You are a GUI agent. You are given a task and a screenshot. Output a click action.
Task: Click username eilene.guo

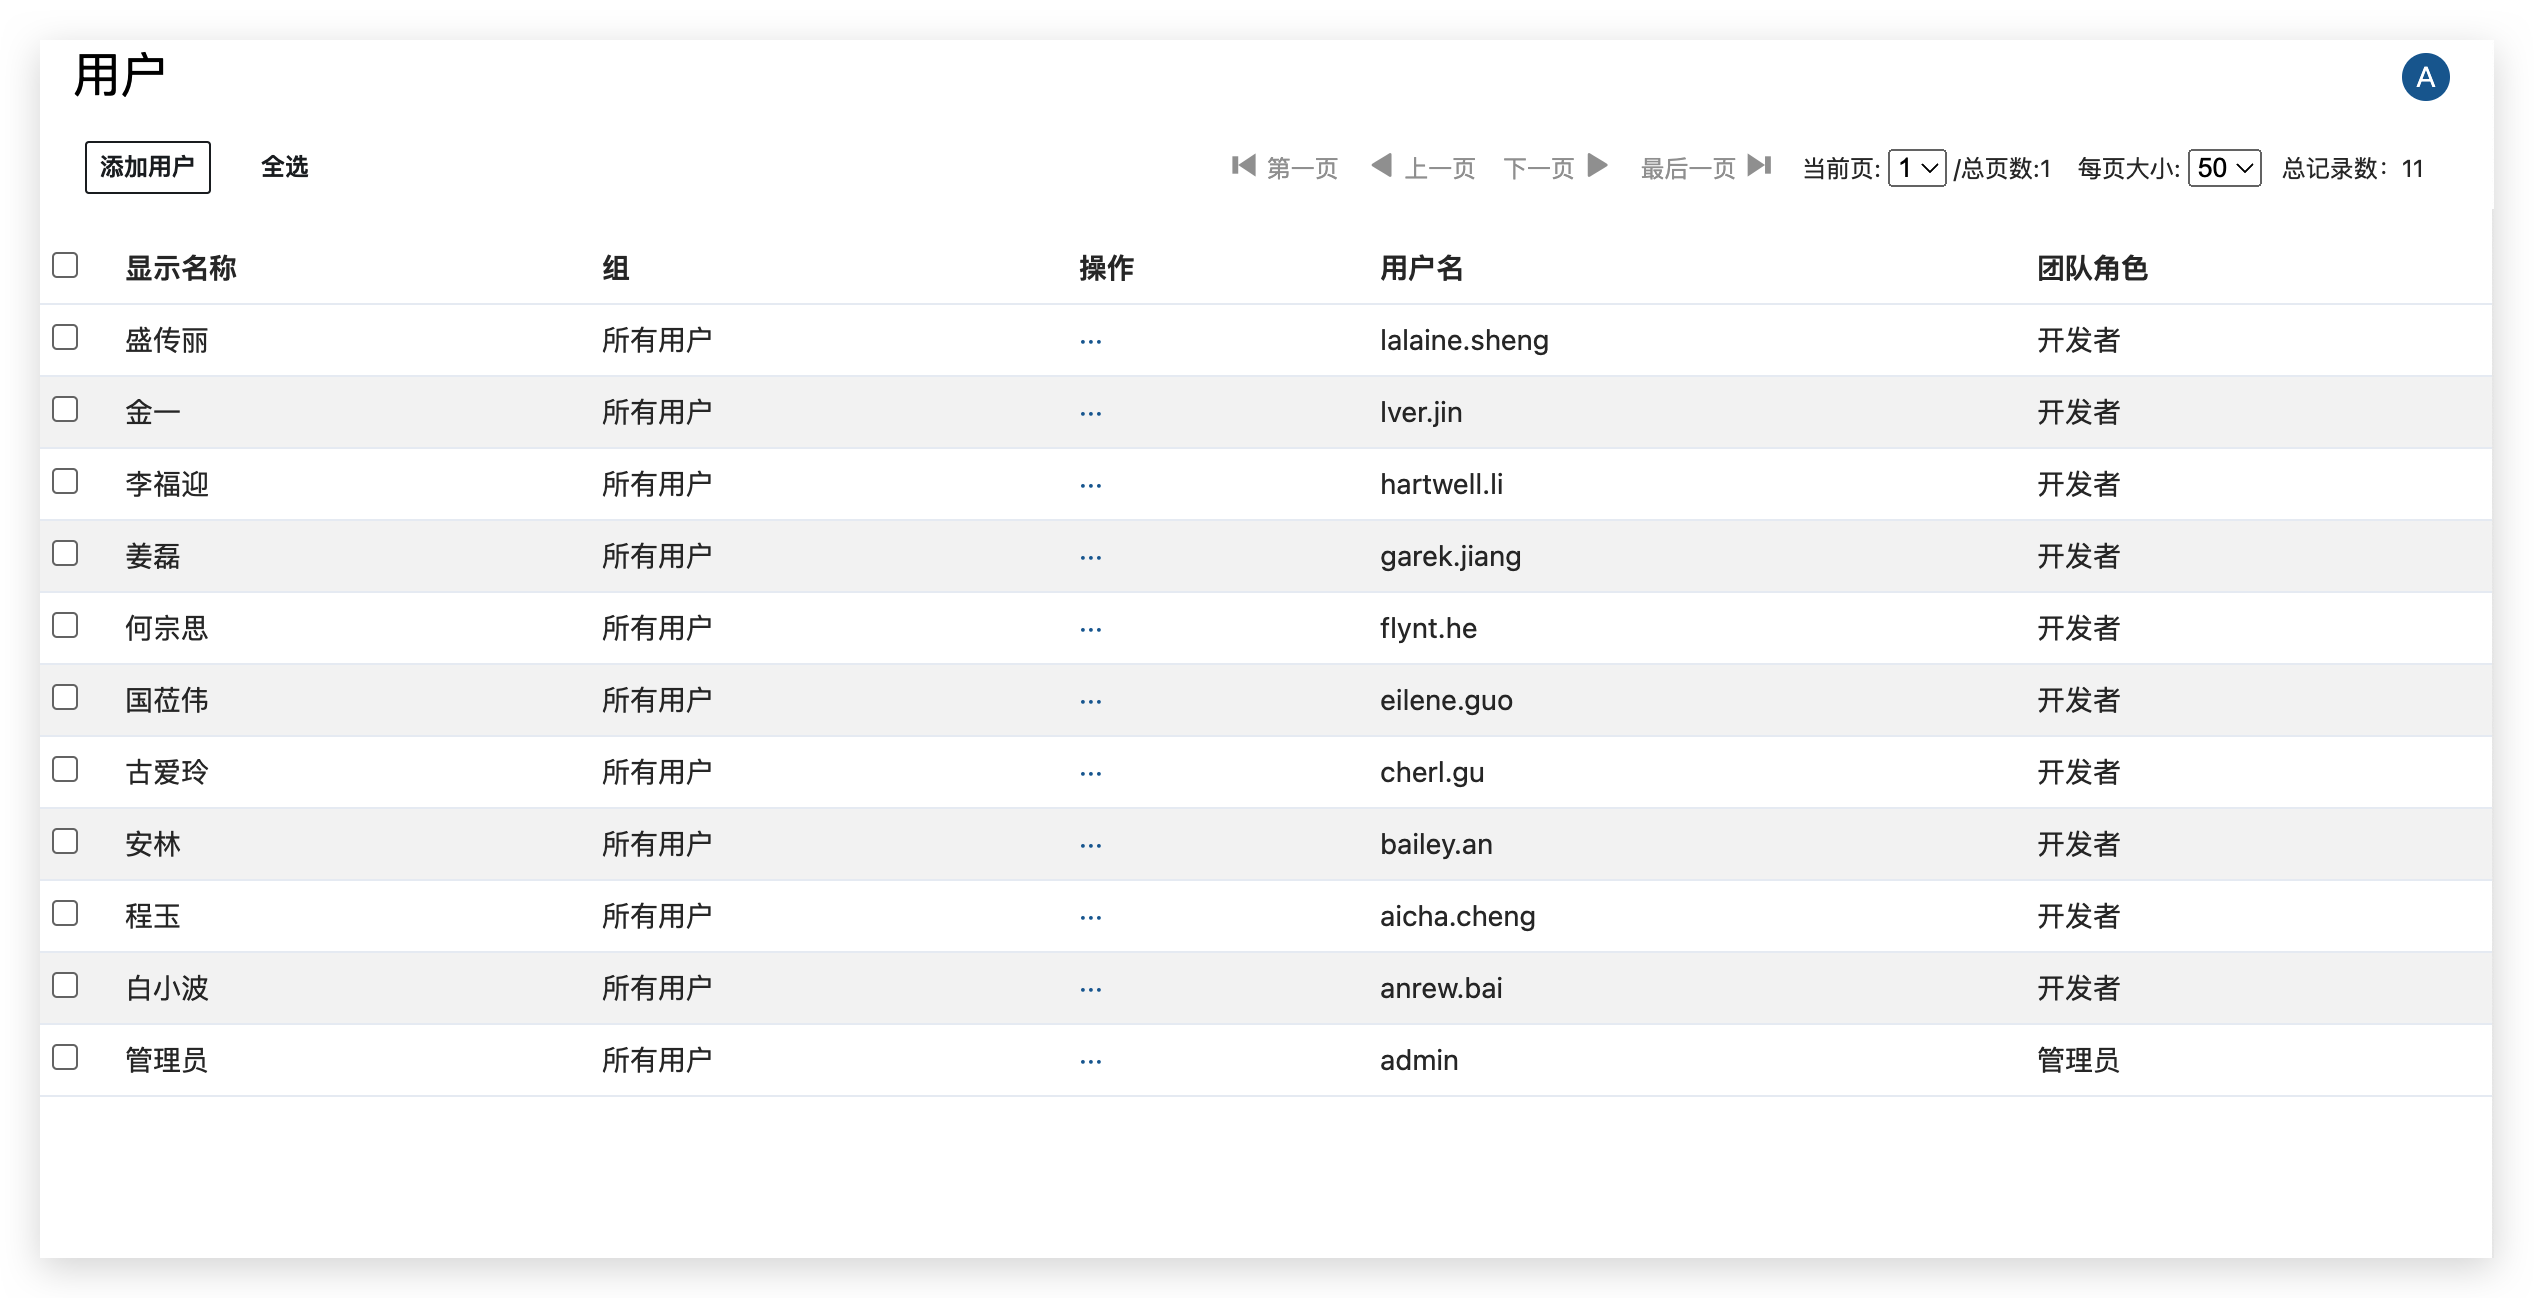(x=1446, y=701)
